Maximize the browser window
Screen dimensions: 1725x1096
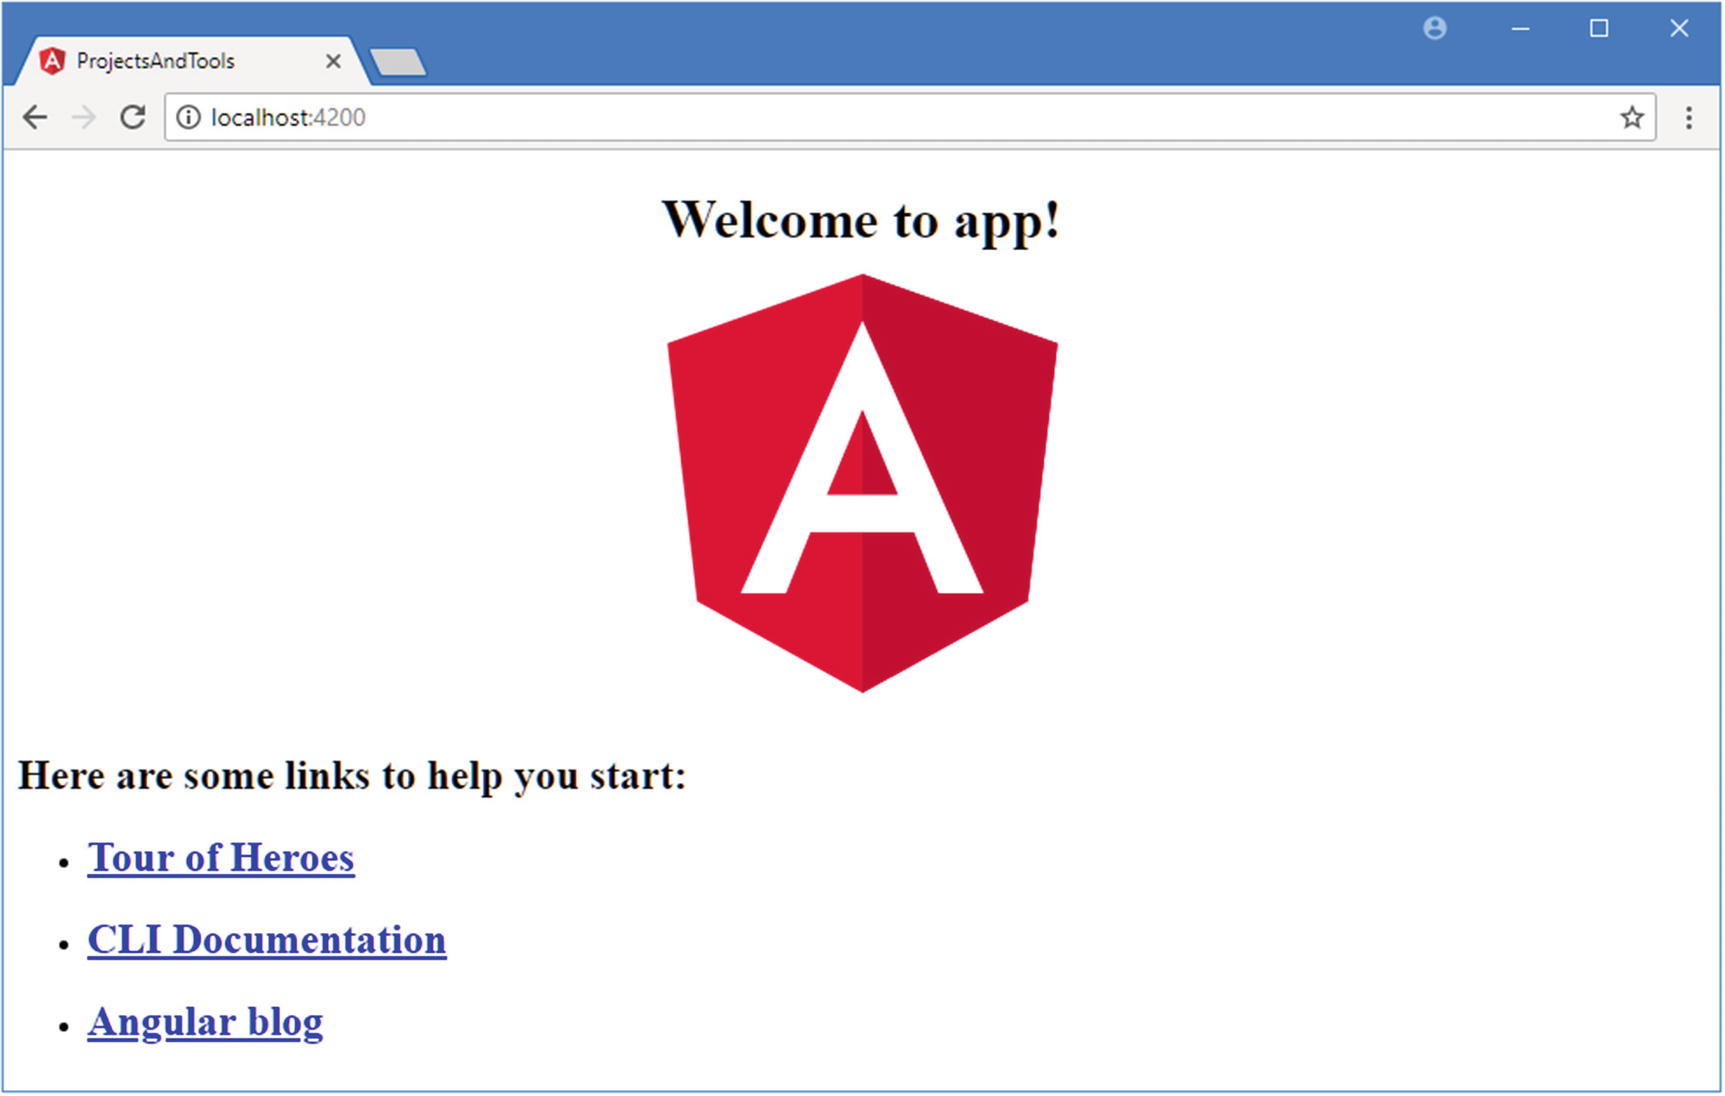pyautogui.click(x=1599, y=29)
